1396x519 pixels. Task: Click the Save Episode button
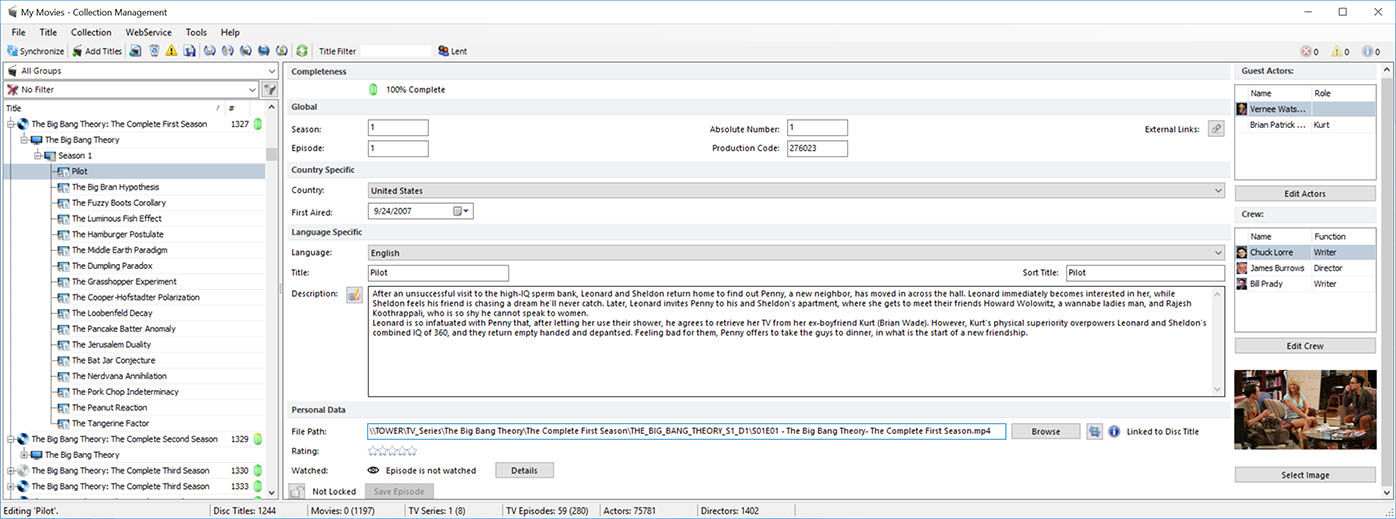(x=399, y=491)
